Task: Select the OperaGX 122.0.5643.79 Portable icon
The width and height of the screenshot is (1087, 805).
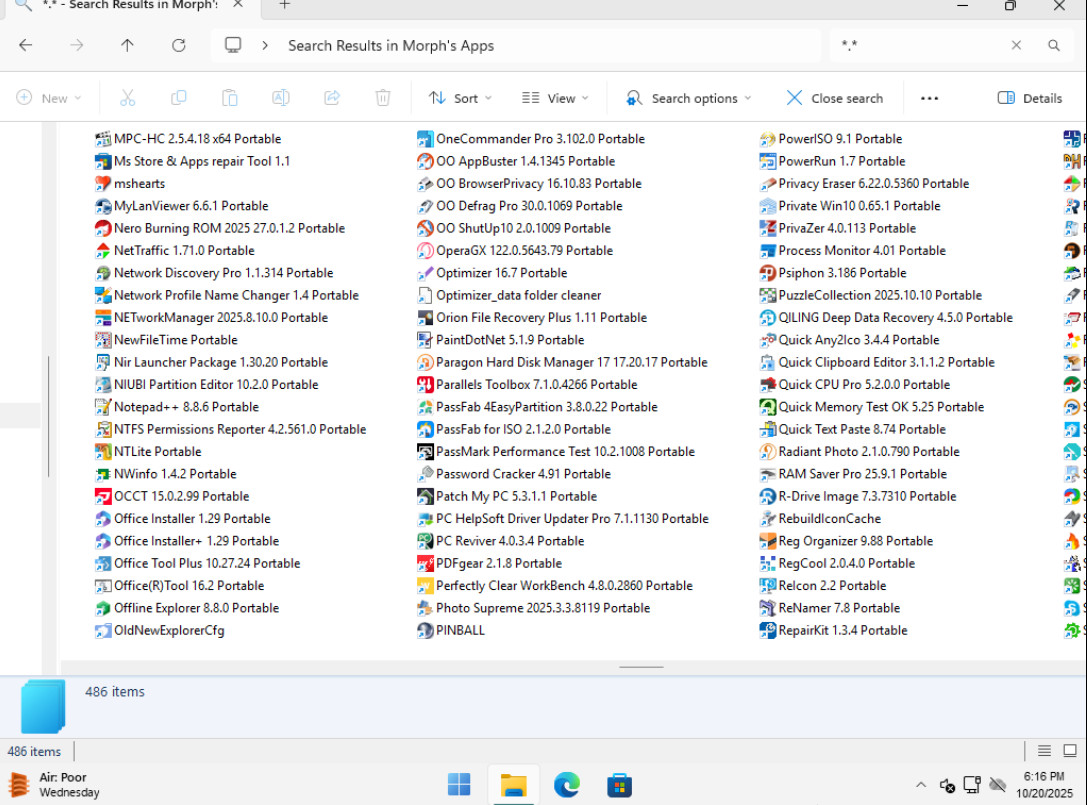Action: point(425,251)
